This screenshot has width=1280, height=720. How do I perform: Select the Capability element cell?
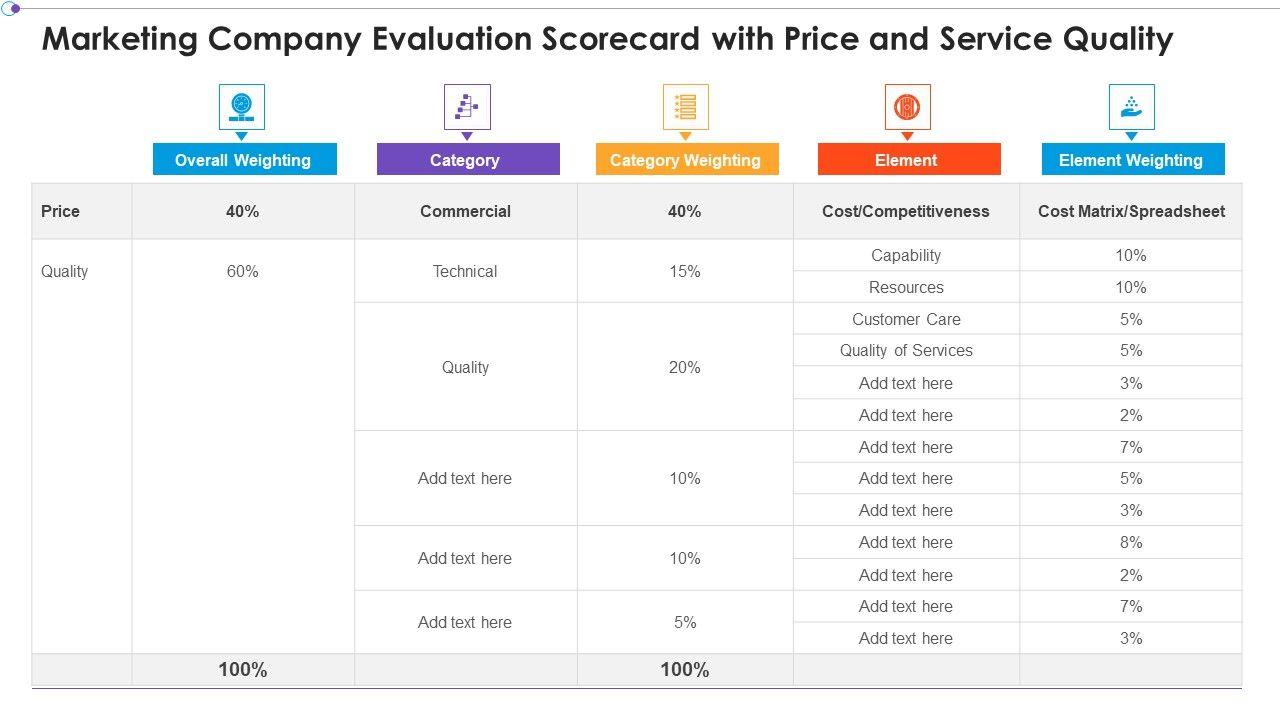(906, 255)
